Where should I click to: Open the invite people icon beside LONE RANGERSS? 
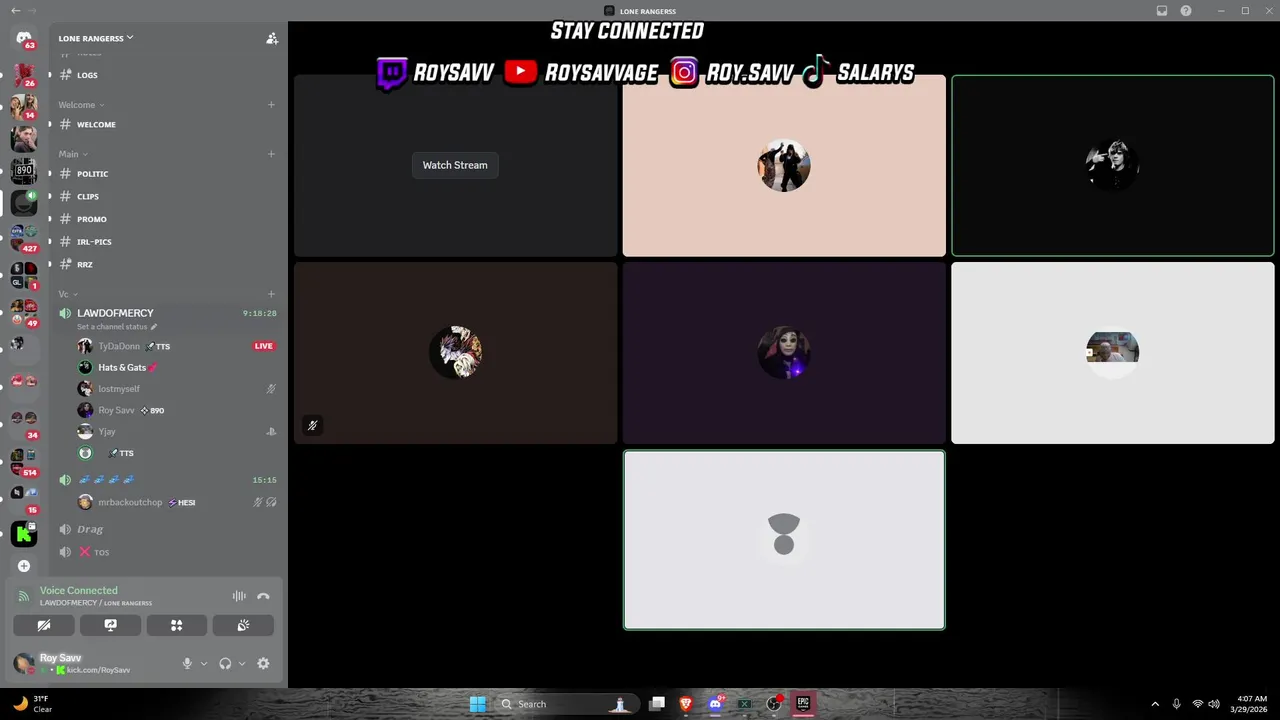pyautogui.click(x=271, y=38)
